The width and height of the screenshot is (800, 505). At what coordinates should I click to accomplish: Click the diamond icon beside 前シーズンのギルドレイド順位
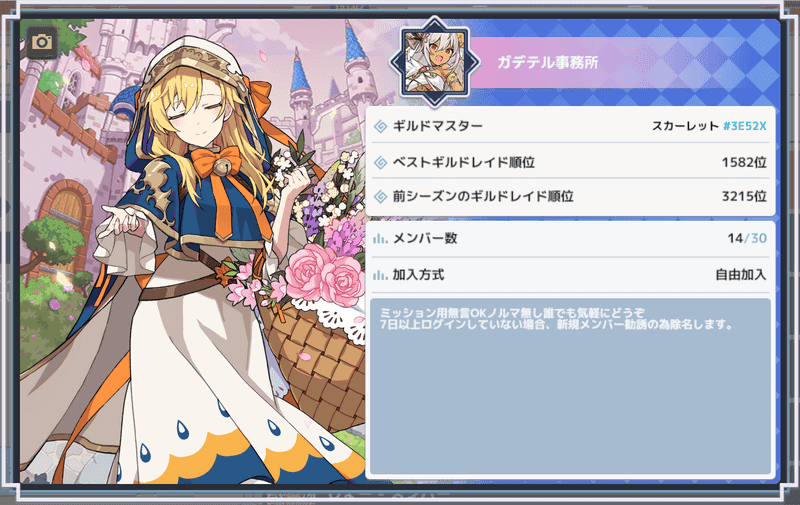(x=381, y=196)
